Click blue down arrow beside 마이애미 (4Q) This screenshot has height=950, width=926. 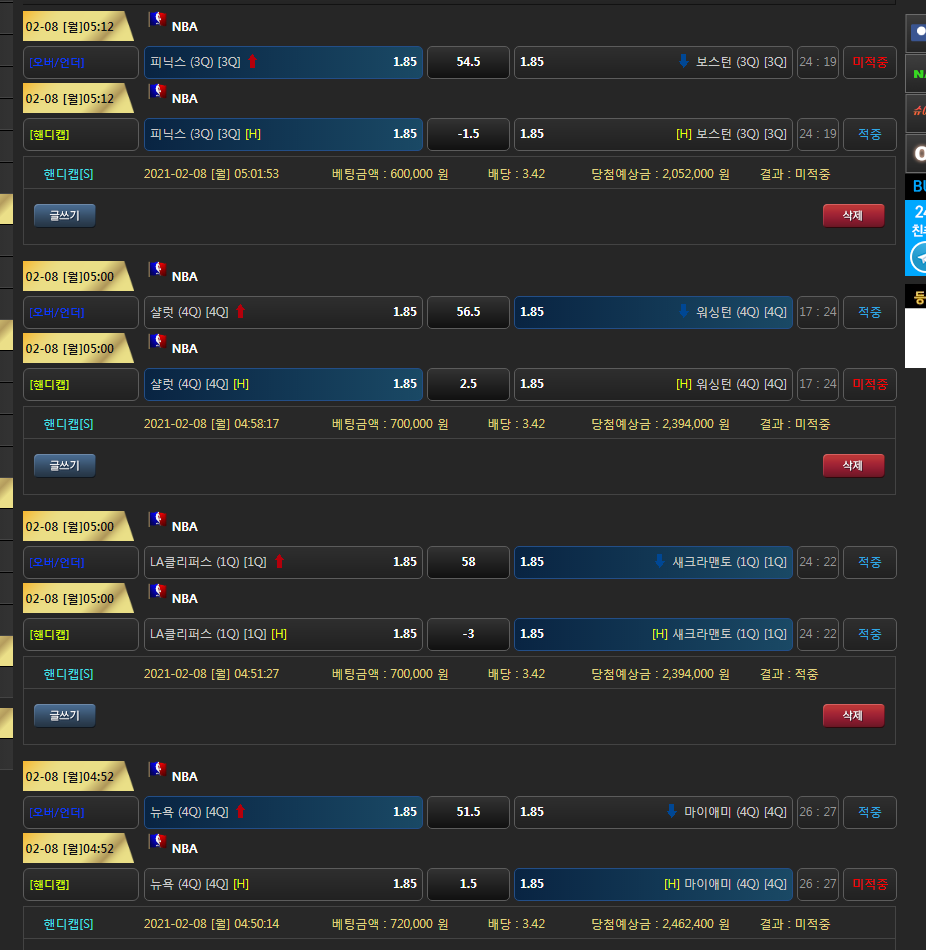pyautogui.click(x=672, y=812)
